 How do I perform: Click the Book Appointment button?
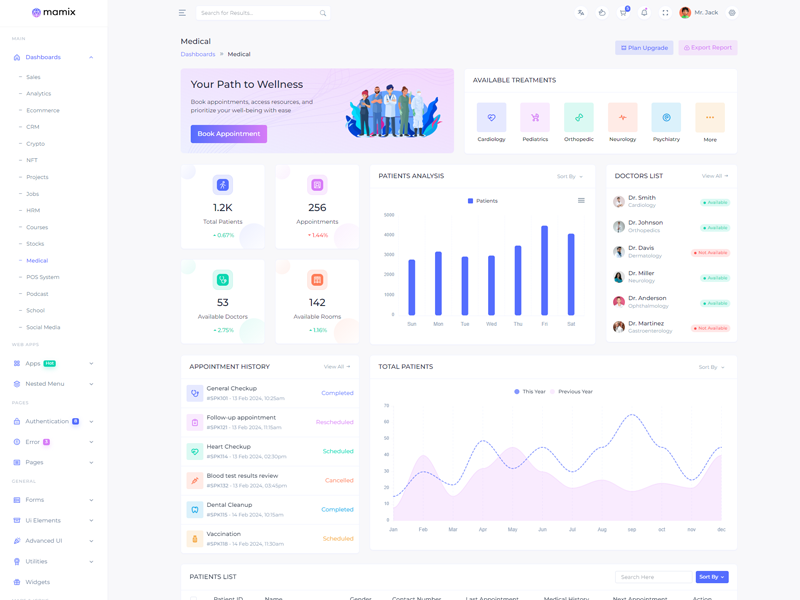click(229, 133)
